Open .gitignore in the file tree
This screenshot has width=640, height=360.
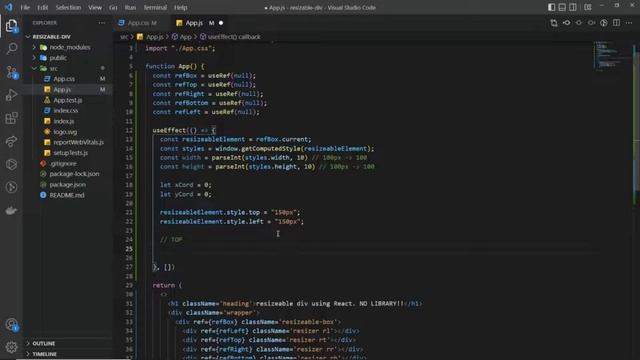63,163
